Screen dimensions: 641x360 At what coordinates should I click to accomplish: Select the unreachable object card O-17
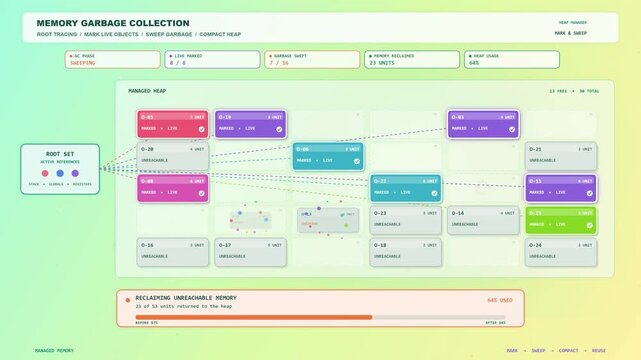point(250,252)
